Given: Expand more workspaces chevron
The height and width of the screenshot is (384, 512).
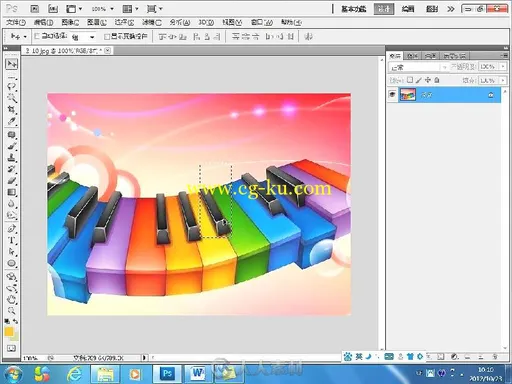Looking at the screenshot, I should 451,9.
